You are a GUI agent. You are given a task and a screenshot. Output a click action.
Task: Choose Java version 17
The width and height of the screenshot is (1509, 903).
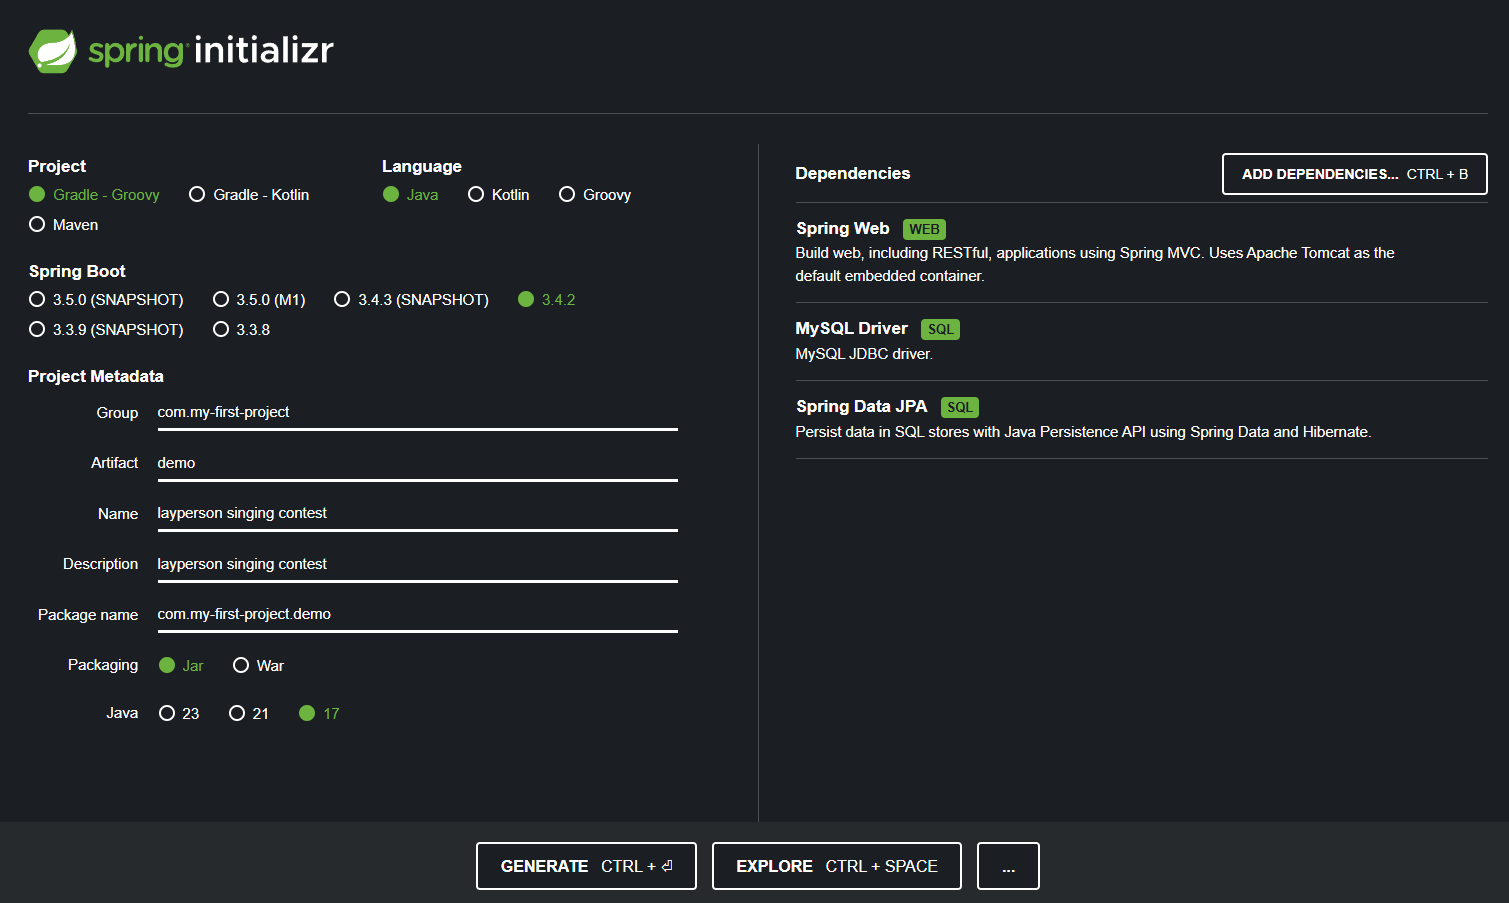click(x=320, y=714)
